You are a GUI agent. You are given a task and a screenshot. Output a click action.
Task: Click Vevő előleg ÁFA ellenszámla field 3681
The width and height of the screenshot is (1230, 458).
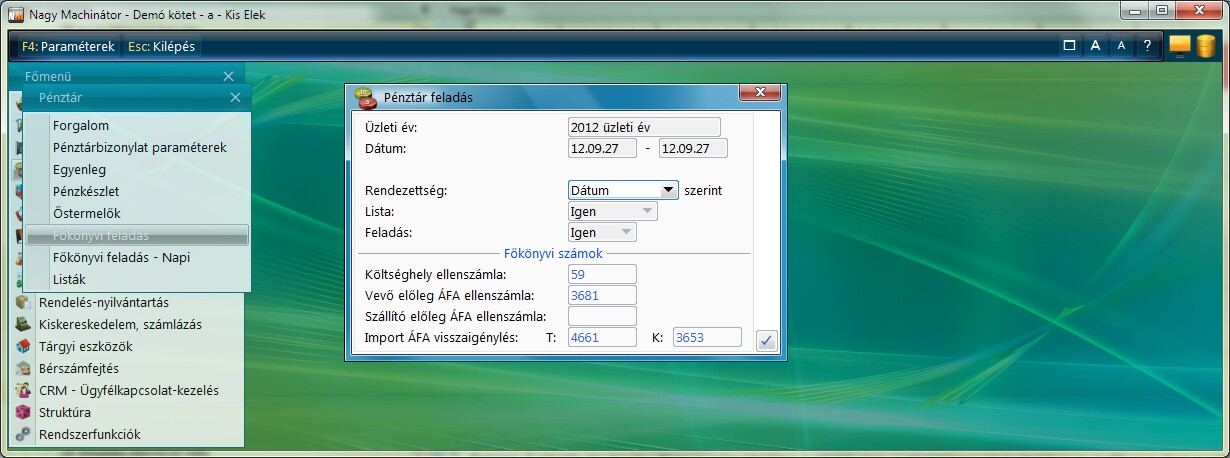601,295
